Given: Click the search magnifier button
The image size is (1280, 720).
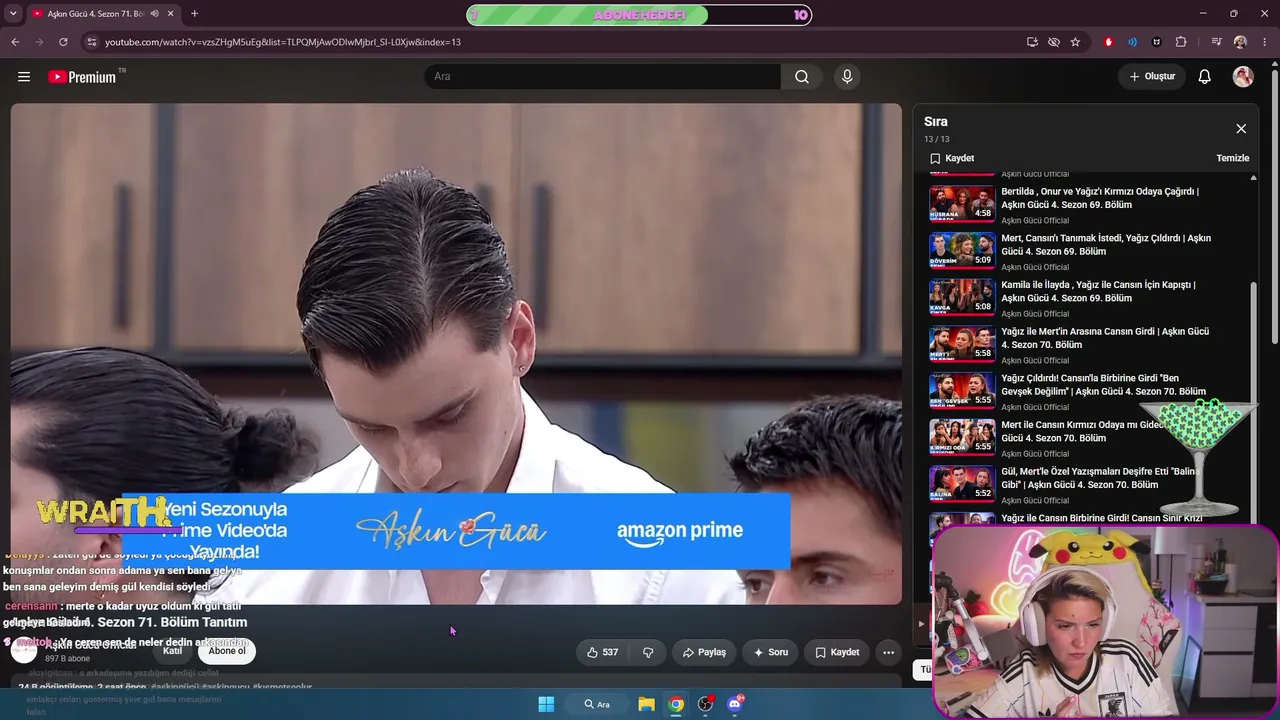Looking at the screenshot, I should point(802,77).
